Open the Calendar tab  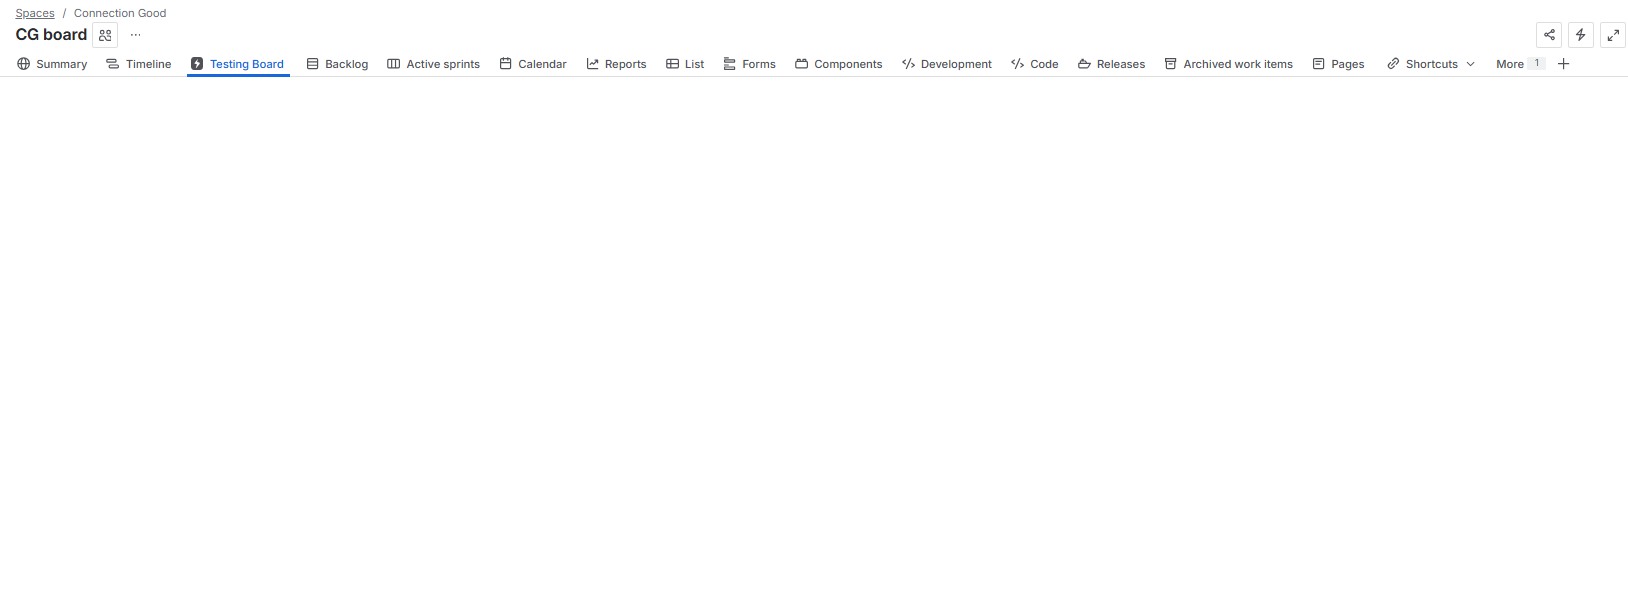[x=533, y=64]
